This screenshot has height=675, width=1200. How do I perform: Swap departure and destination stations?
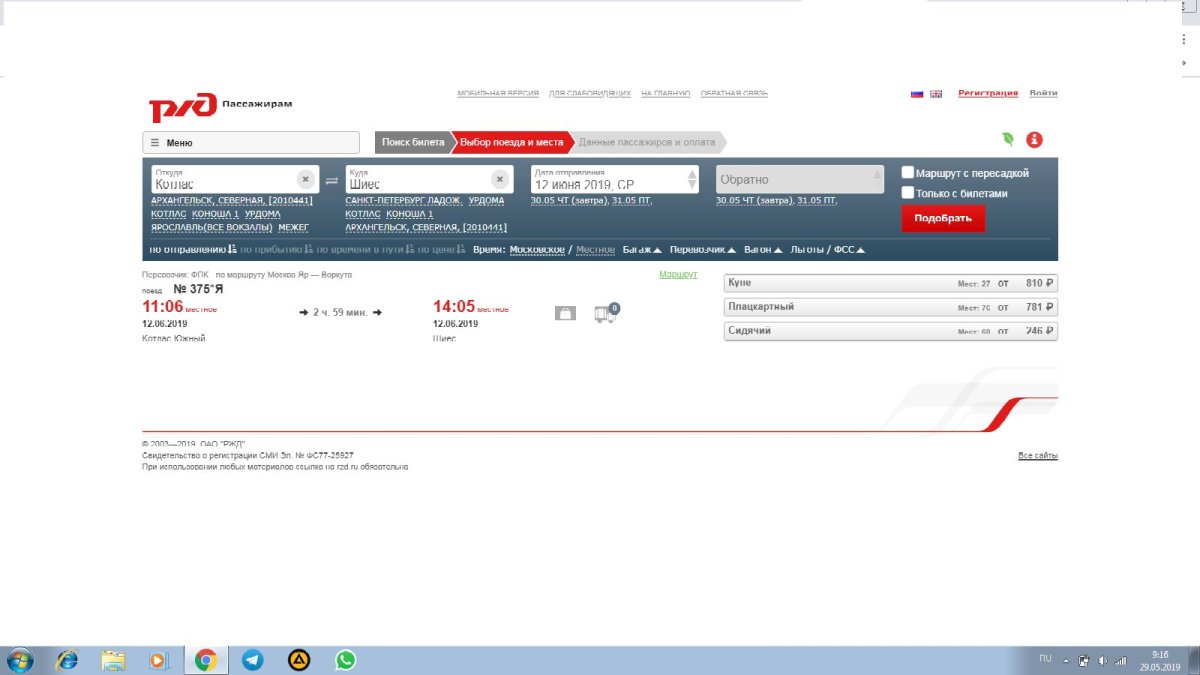[332, 180]
